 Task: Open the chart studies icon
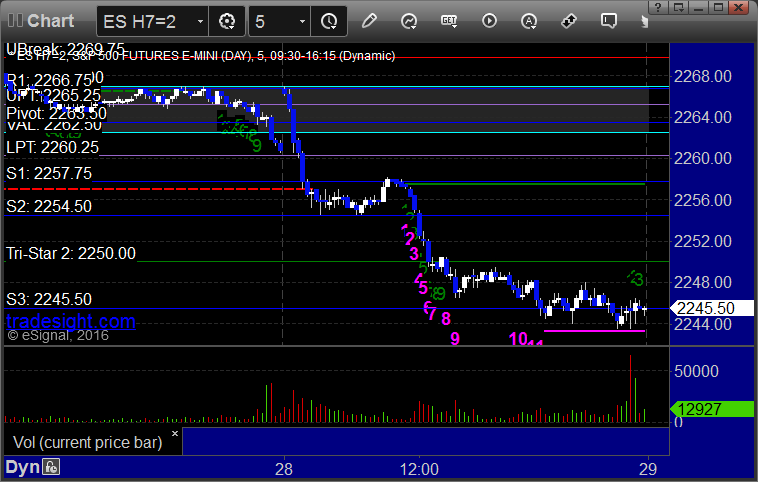[x=409, y=21]
